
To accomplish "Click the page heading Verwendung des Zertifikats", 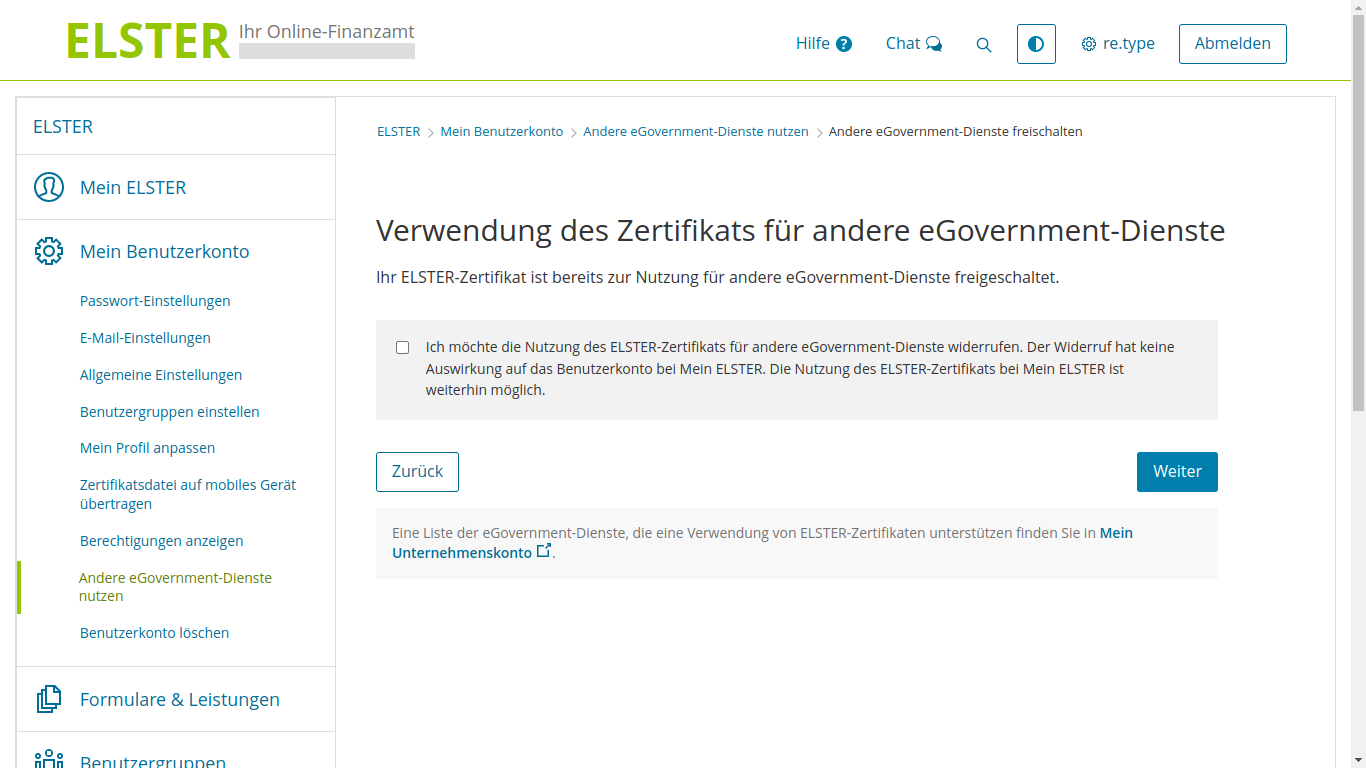I will [800, 231].
